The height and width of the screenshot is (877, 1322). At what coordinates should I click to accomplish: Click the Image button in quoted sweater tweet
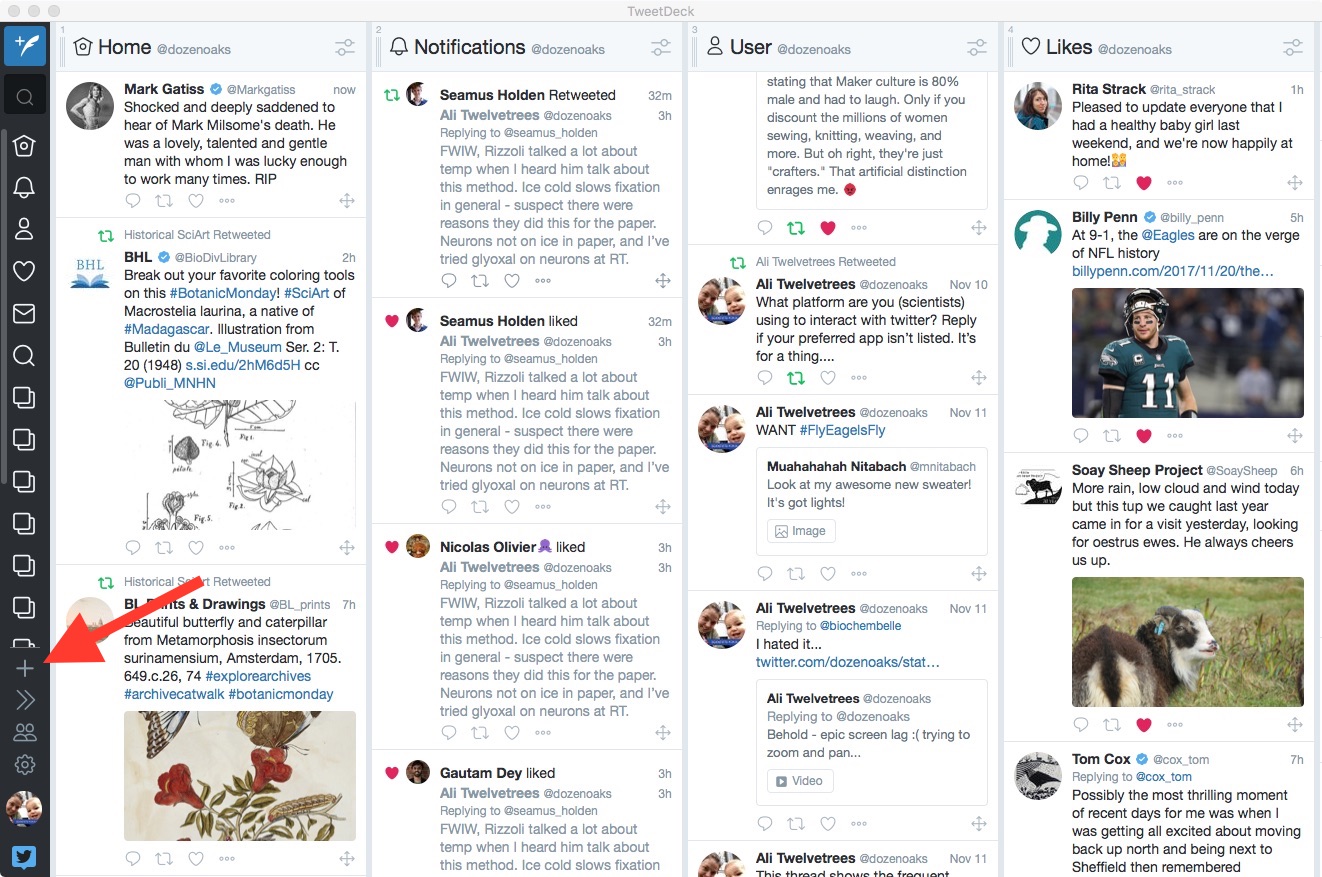(x=801, y=531)
